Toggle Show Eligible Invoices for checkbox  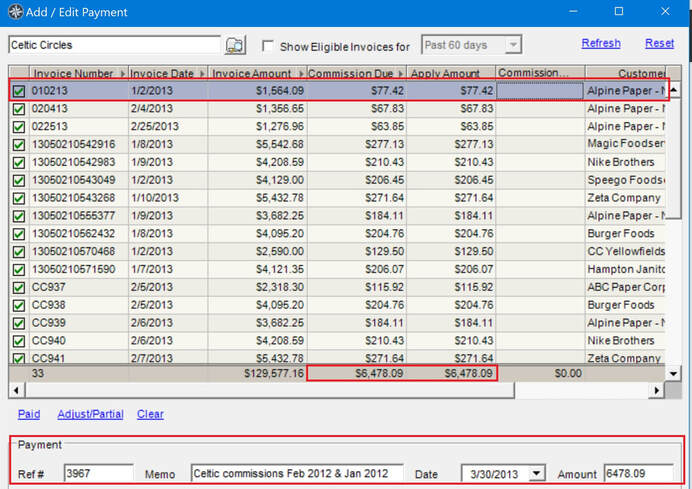(x=267, y=46)
